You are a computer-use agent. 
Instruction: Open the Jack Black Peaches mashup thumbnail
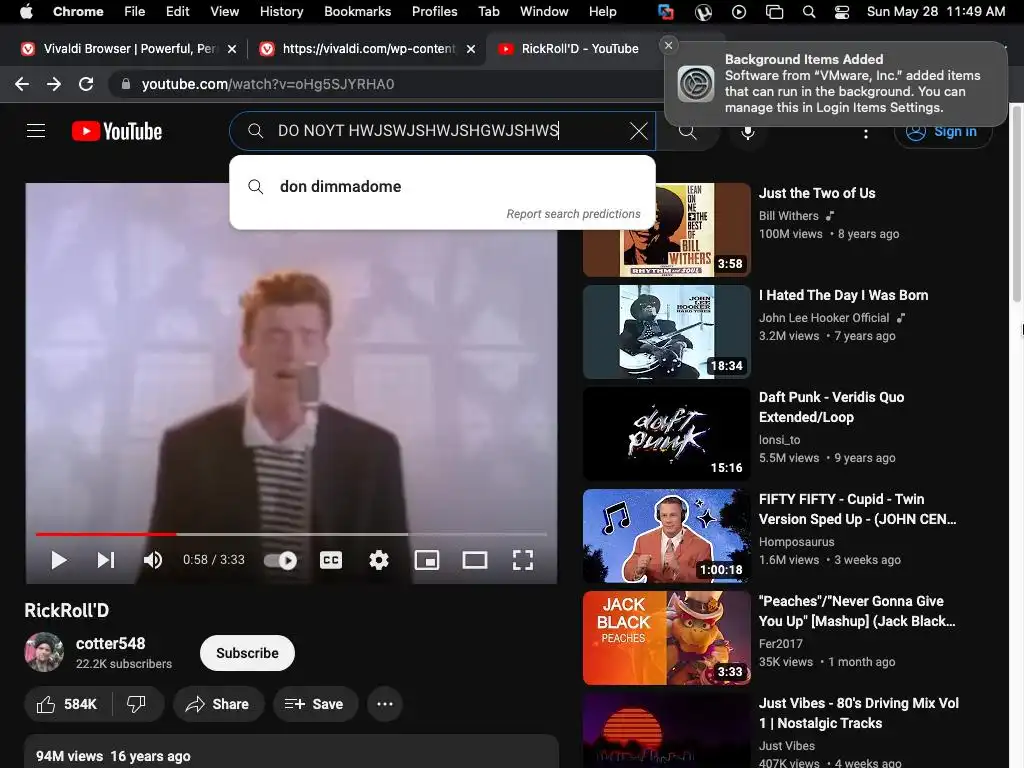pyautogui.click(x=667, y=637)
